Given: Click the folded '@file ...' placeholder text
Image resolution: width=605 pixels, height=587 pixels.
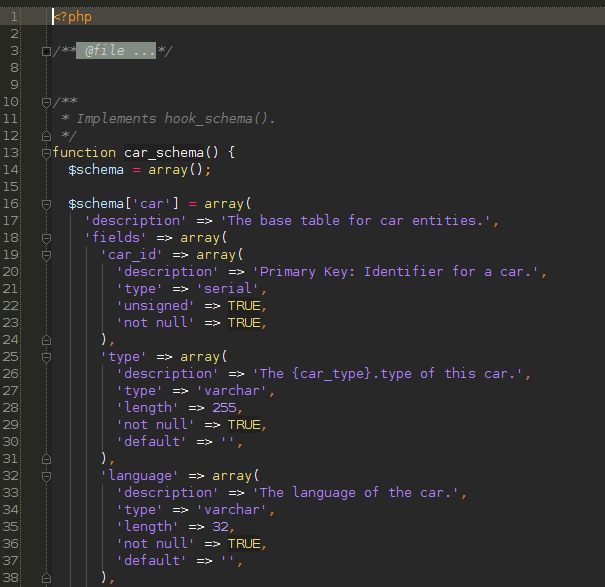Looking at the screenshot, I should coord(116,51).
